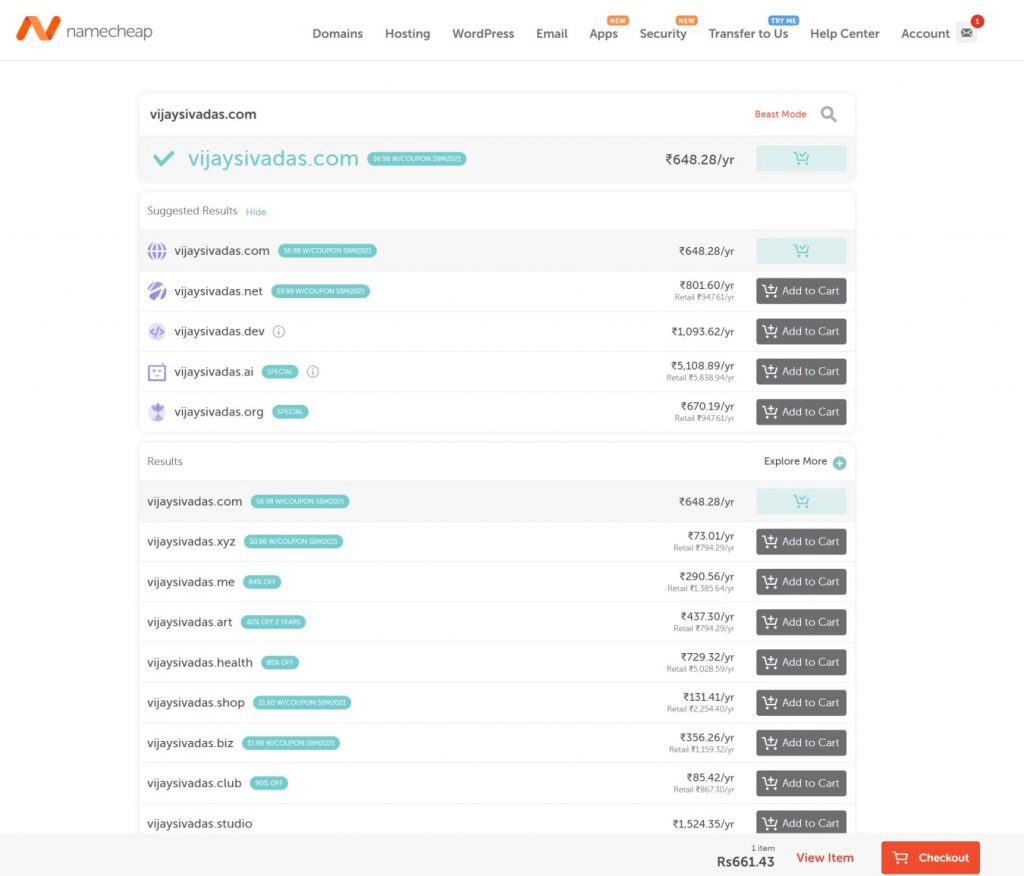Click Explore More link text
The image size is (1024, 876).
795,461
